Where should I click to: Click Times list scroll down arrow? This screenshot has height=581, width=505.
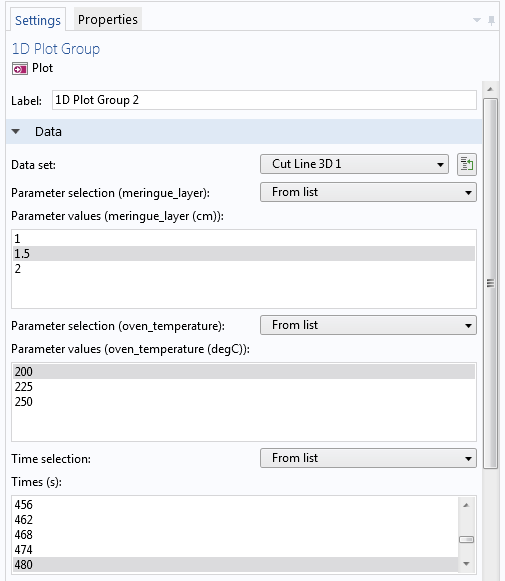(x=466, y=564)
